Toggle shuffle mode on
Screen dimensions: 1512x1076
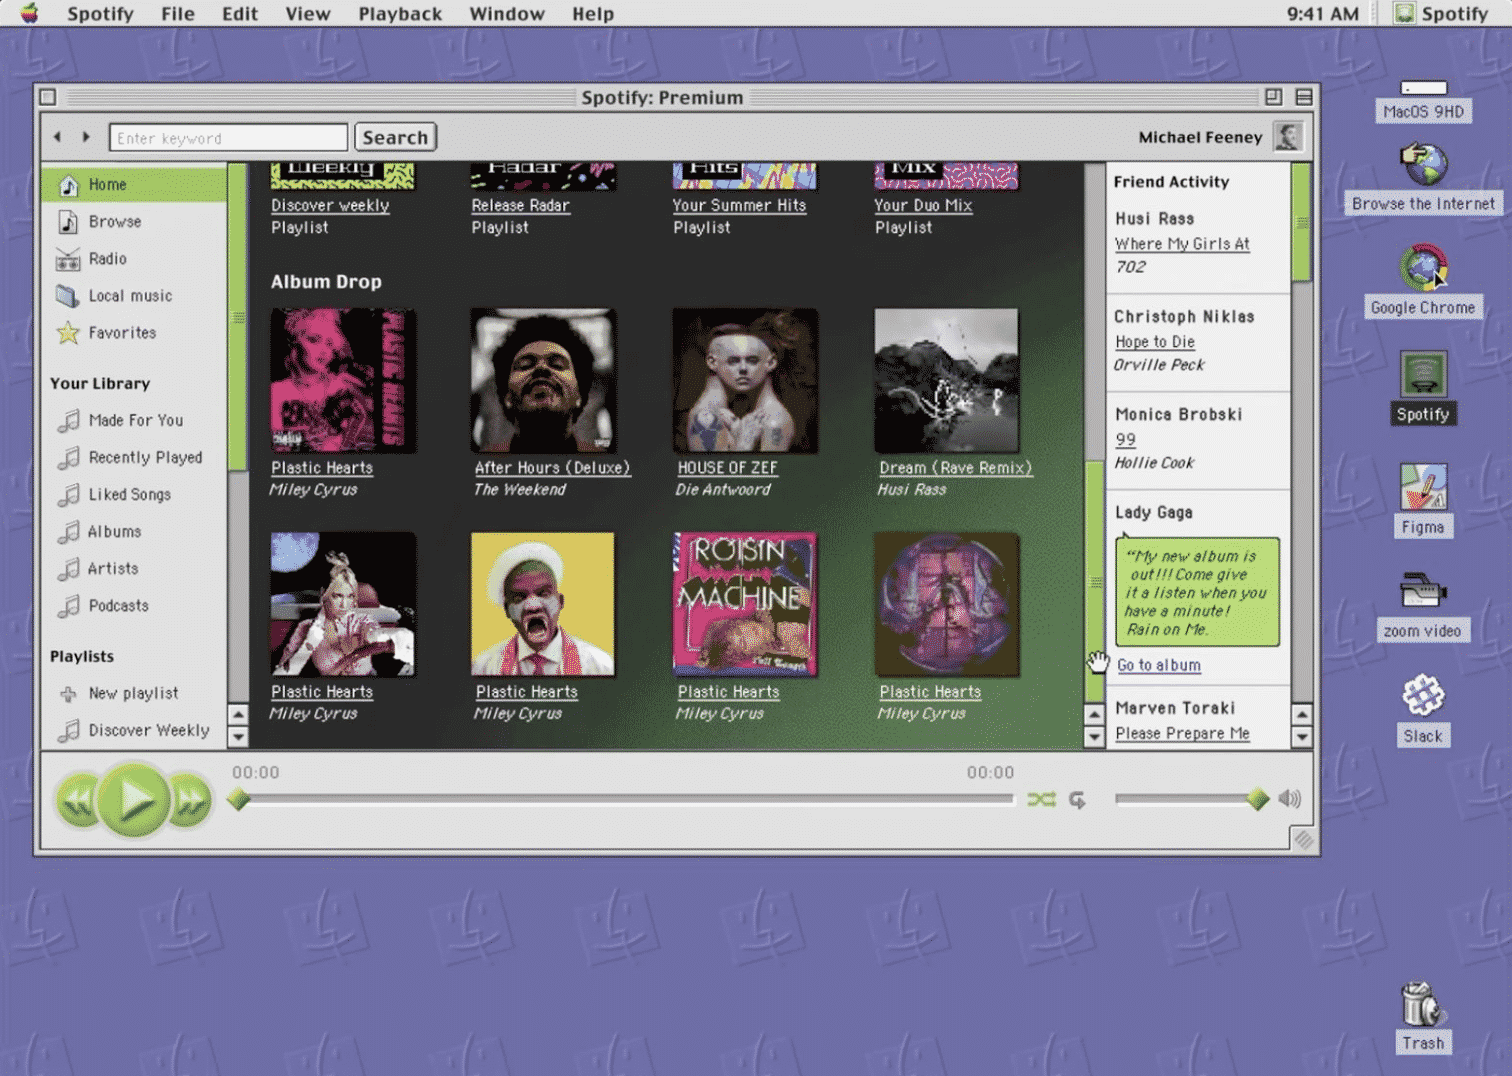coord(1041,799)
